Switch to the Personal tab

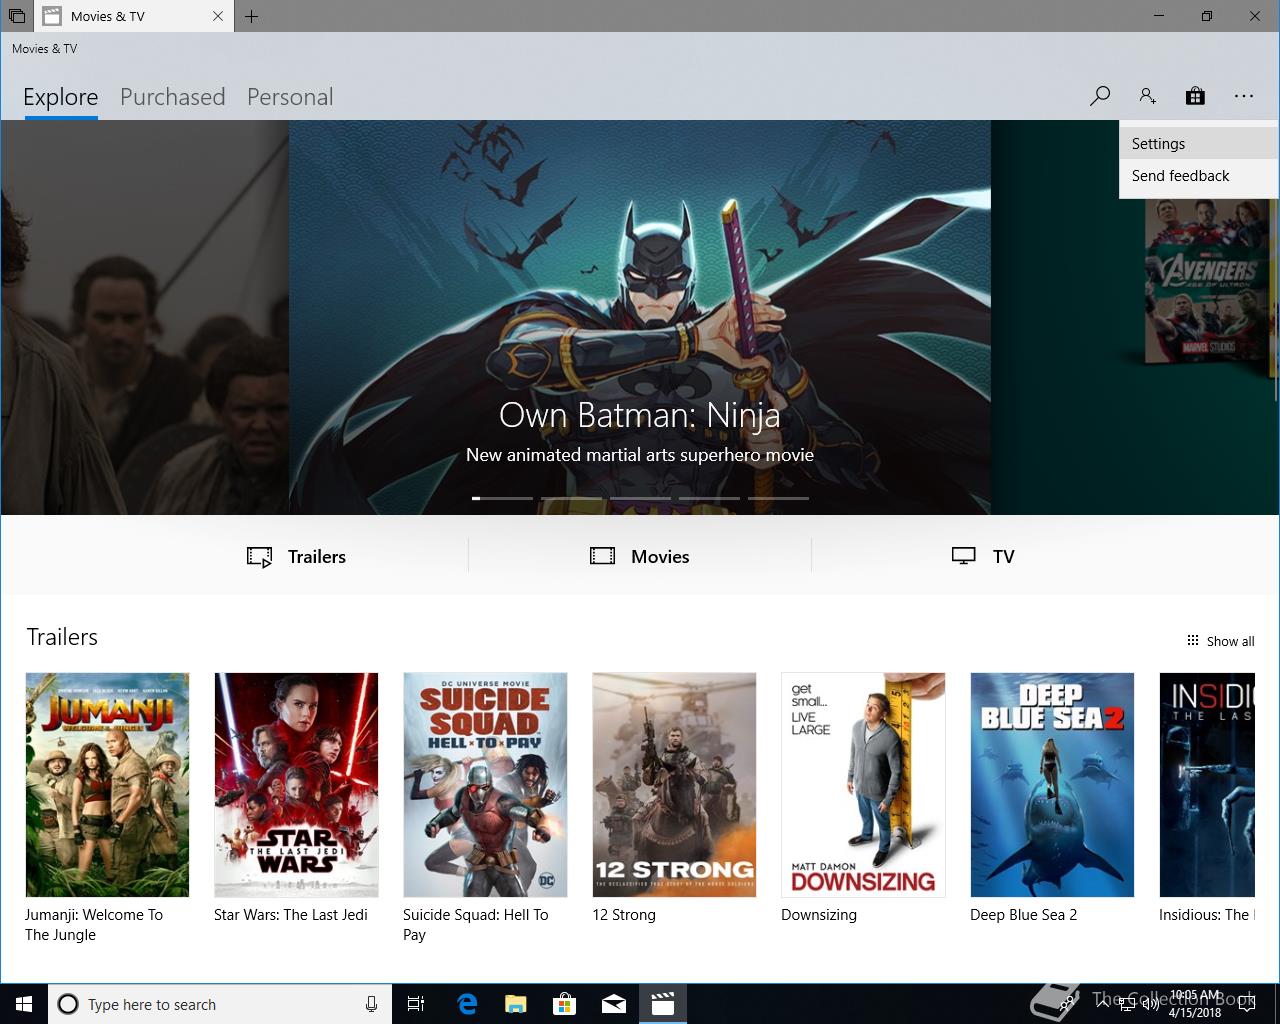point(290,97)
